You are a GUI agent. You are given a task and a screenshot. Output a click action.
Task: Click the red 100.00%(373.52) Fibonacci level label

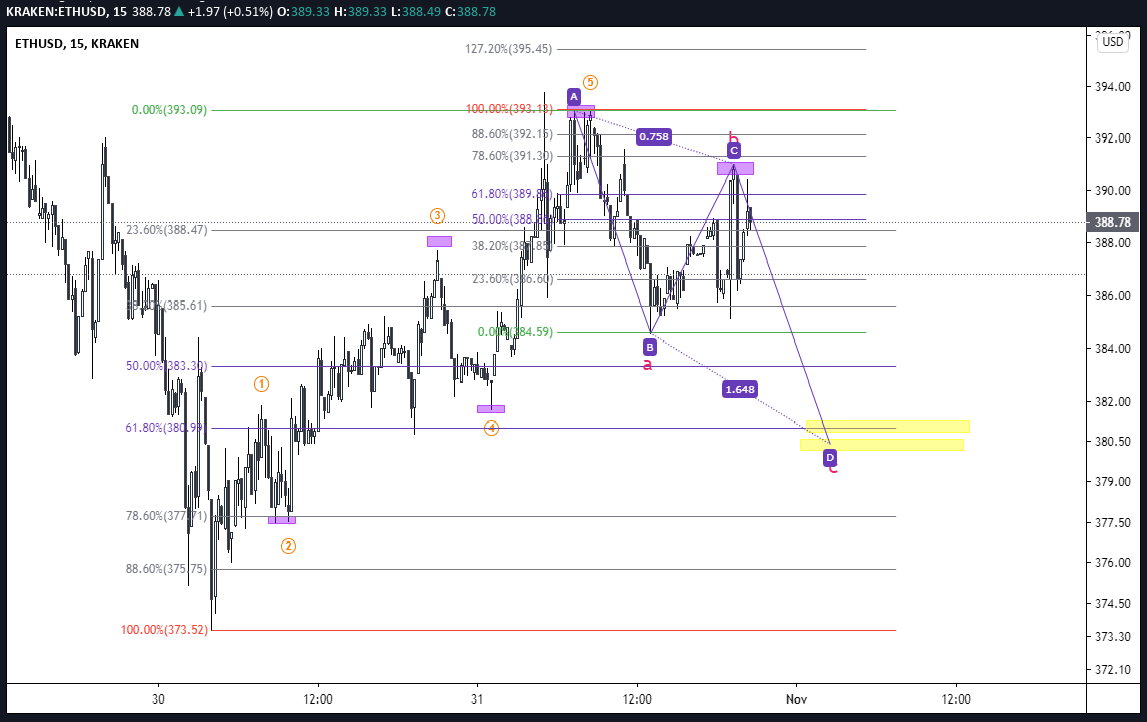(164, 630)
